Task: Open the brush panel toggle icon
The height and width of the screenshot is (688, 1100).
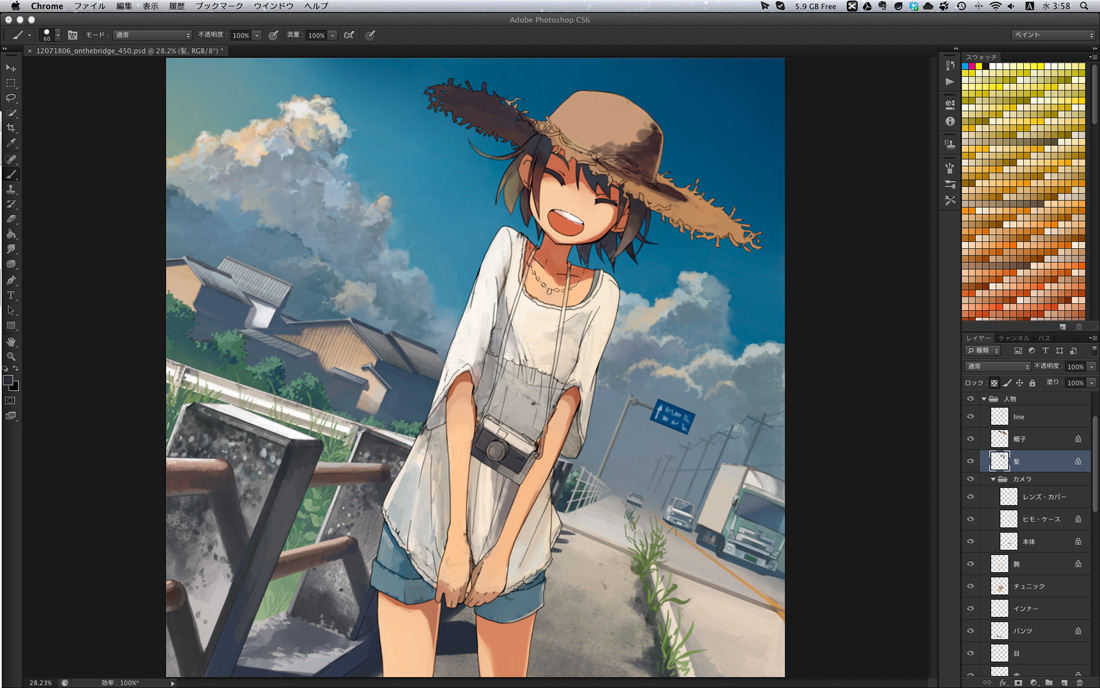Action: click(72, 34)
